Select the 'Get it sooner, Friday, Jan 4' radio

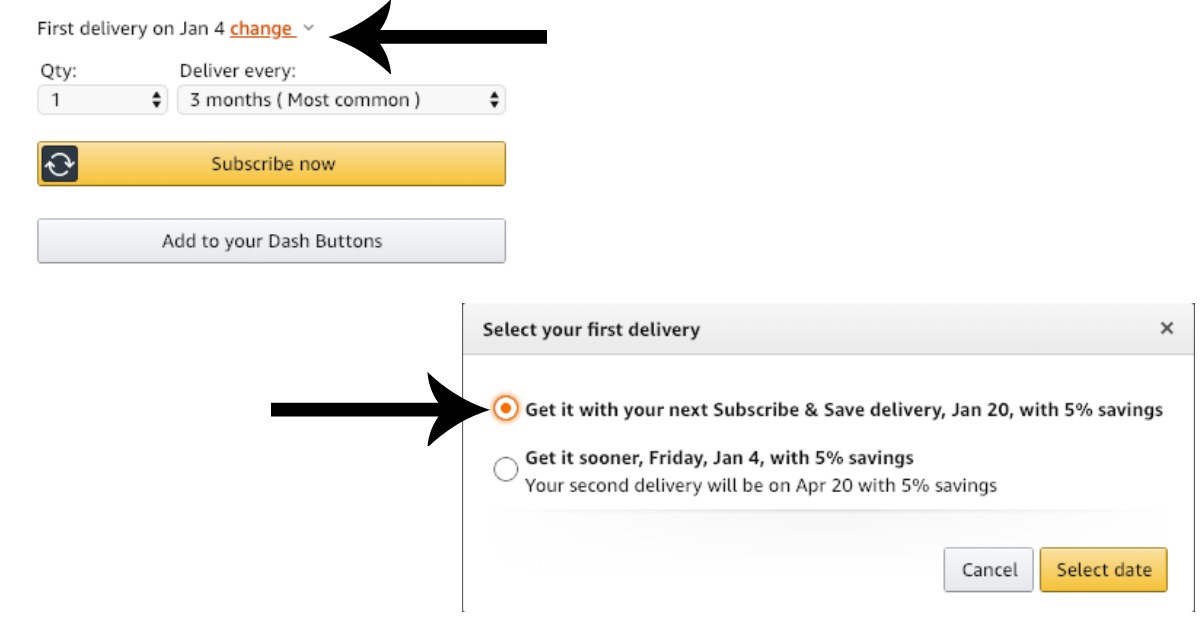point(507,468)
